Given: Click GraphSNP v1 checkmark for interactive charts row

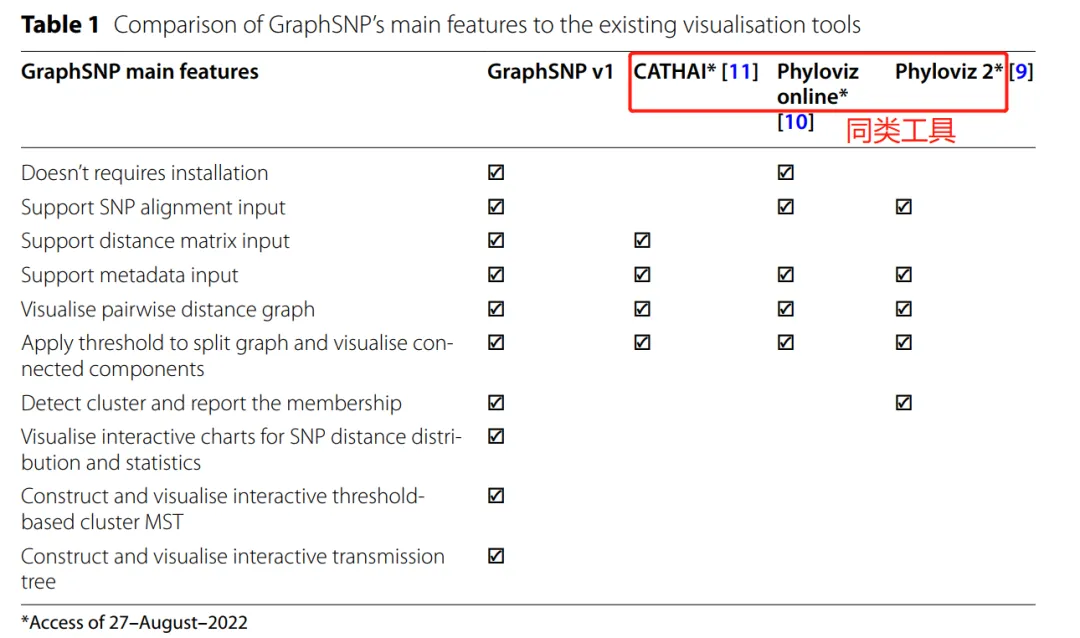Looking at the screenshot, I should pos(496,436).
